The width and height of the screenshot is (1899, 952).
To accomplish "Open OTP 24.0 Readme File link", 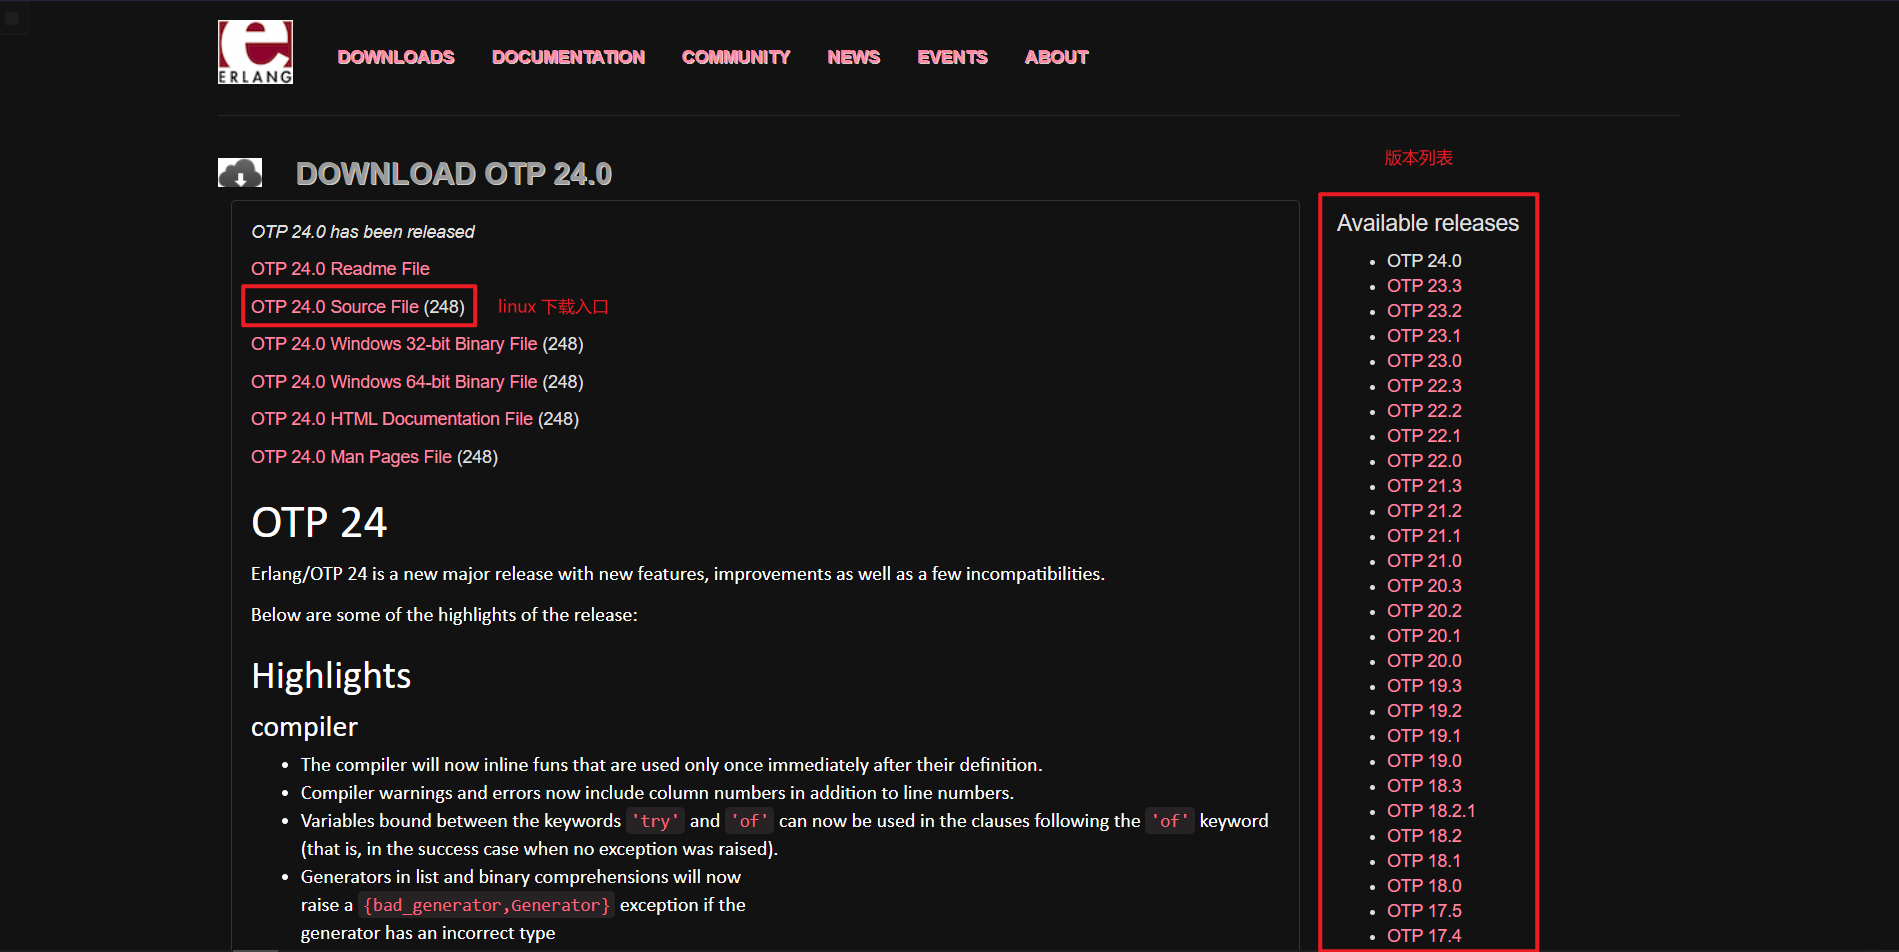I will point(340,269).
